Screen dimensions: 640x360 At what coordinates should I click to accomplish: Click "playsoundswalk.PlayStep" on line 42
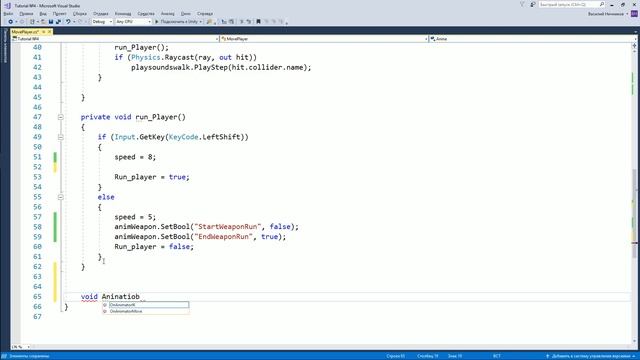pos(179,67)
